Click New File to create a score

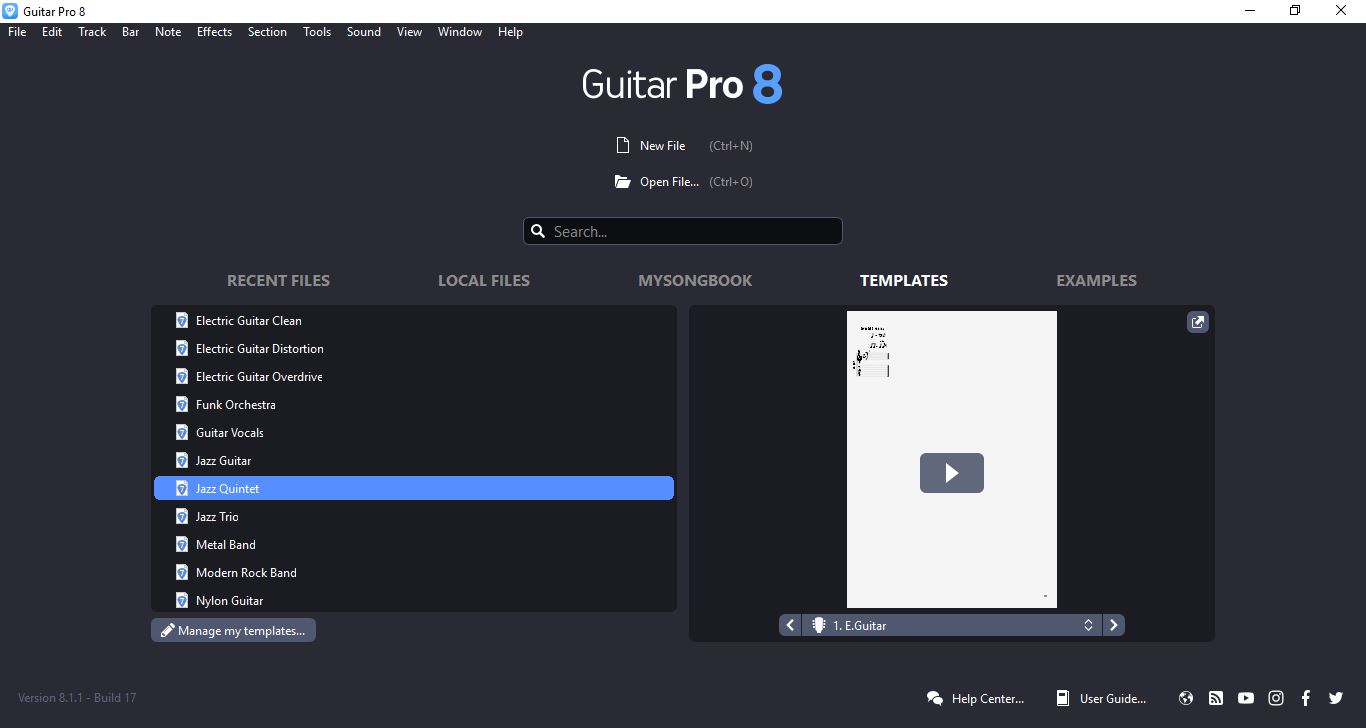click(663, 146)
